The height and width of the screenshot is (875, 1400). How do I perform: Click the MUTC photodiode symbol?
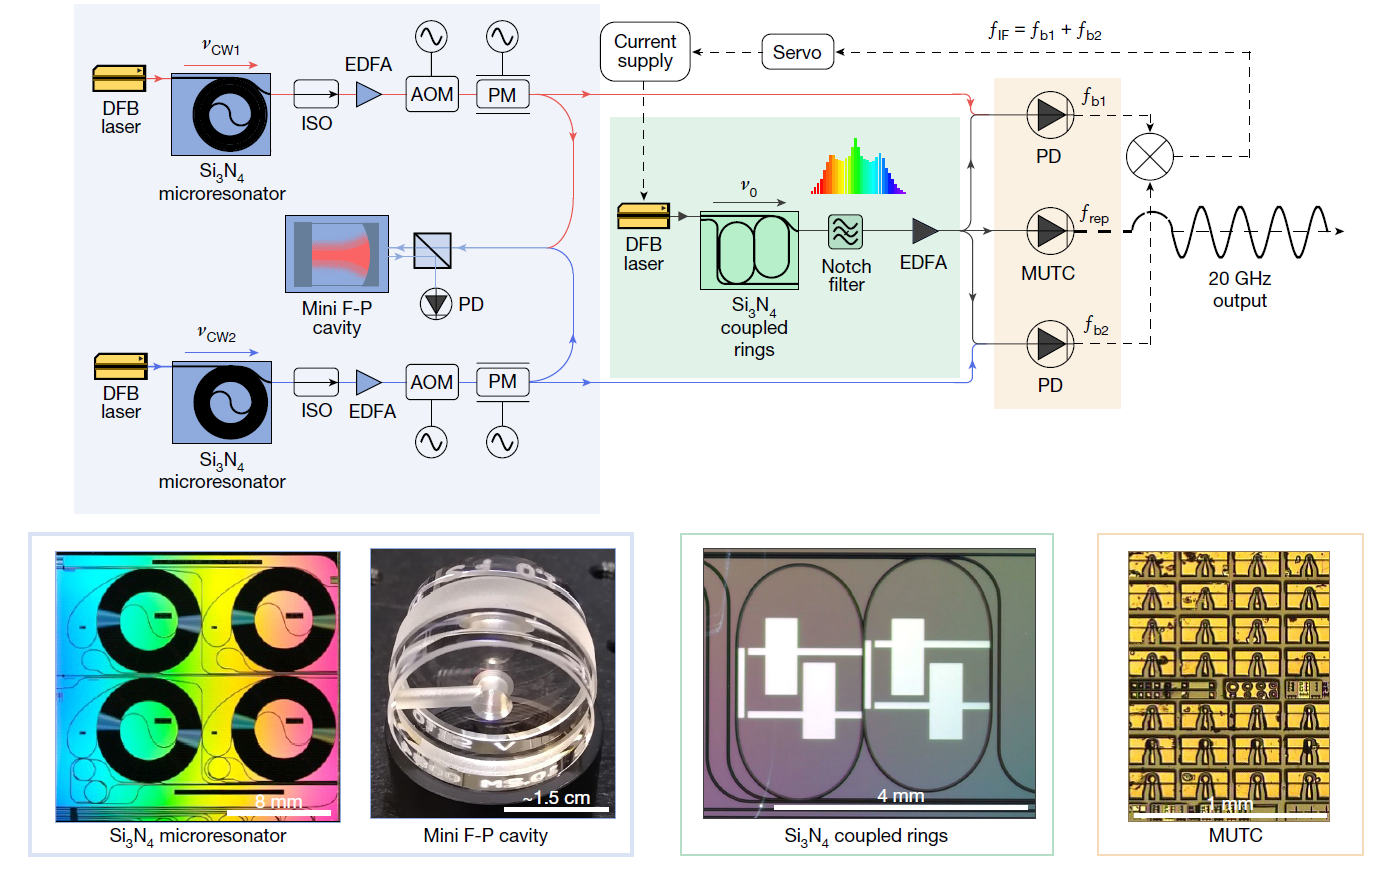click(1050, 231)
